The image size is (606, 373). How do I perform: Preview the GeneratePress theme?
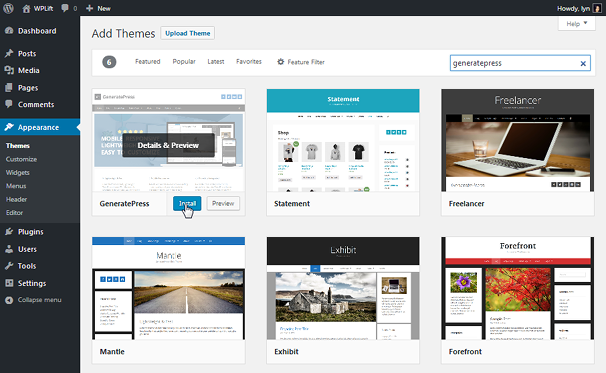click(x=223, y=203)
